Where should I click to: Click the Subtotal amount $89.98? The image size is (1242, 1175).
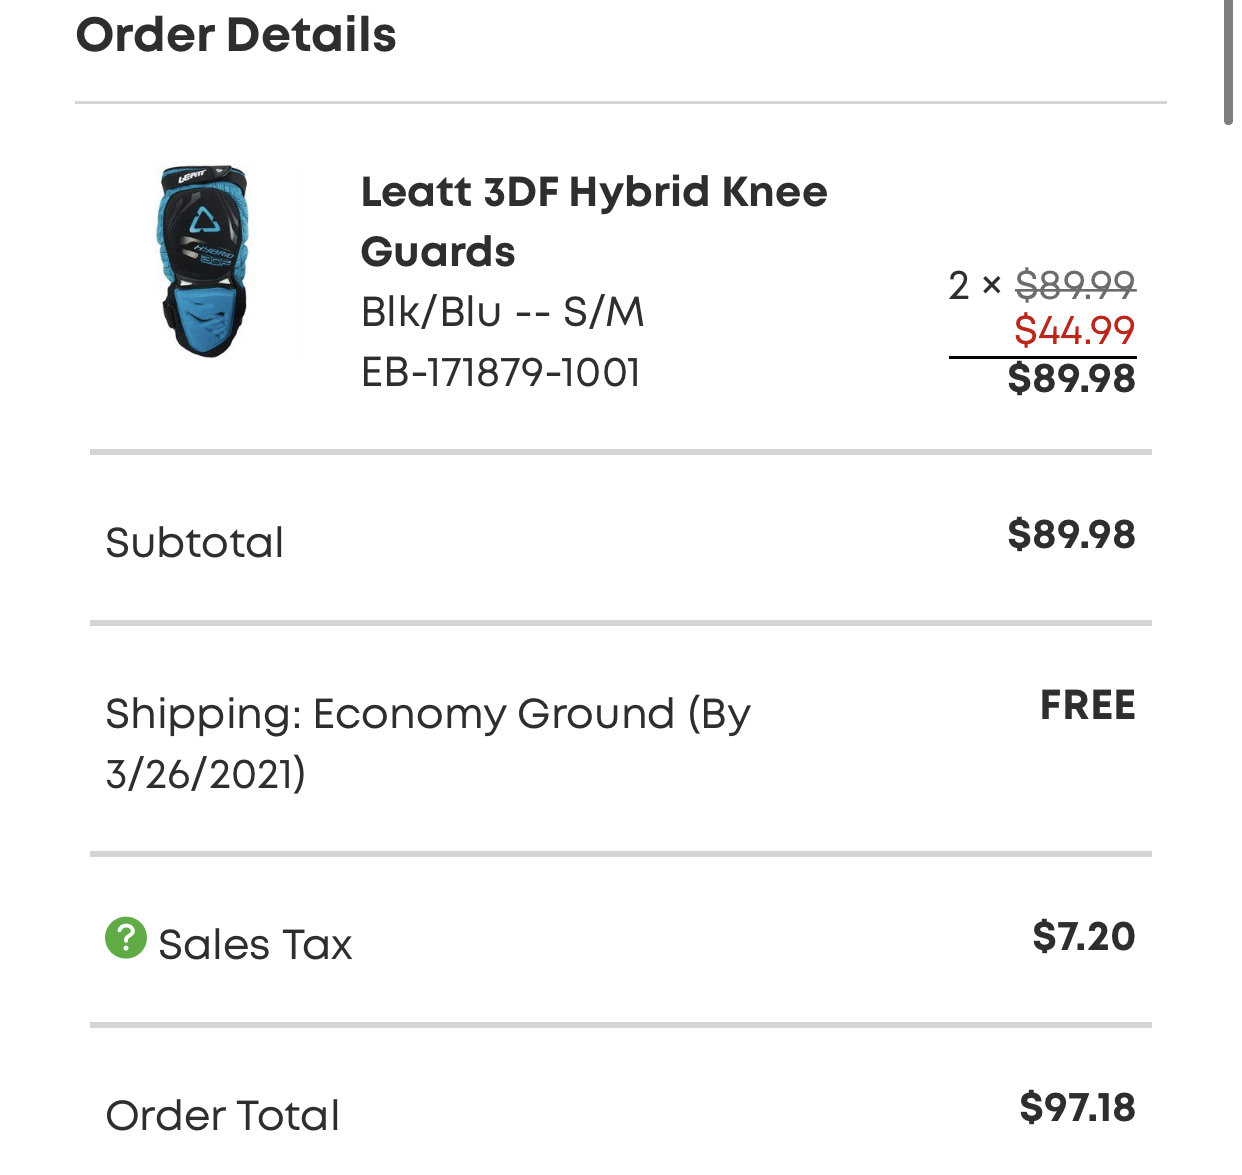(x=1071, y=535)
